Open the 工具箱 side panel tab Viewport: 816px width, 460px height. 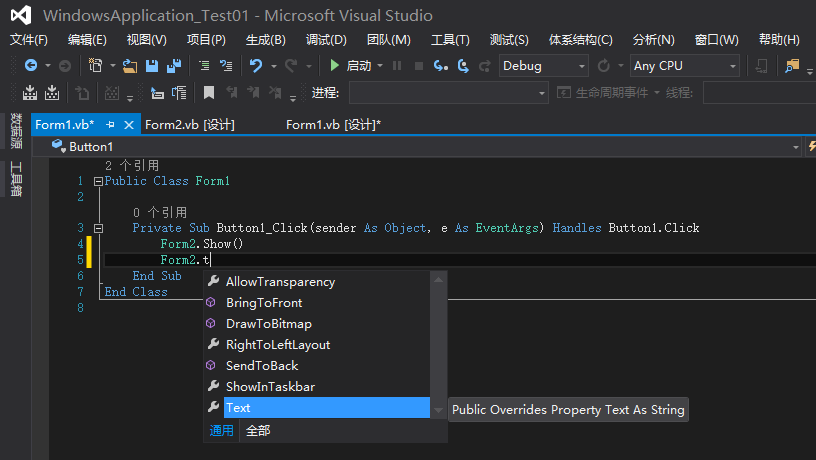[16, 178]
